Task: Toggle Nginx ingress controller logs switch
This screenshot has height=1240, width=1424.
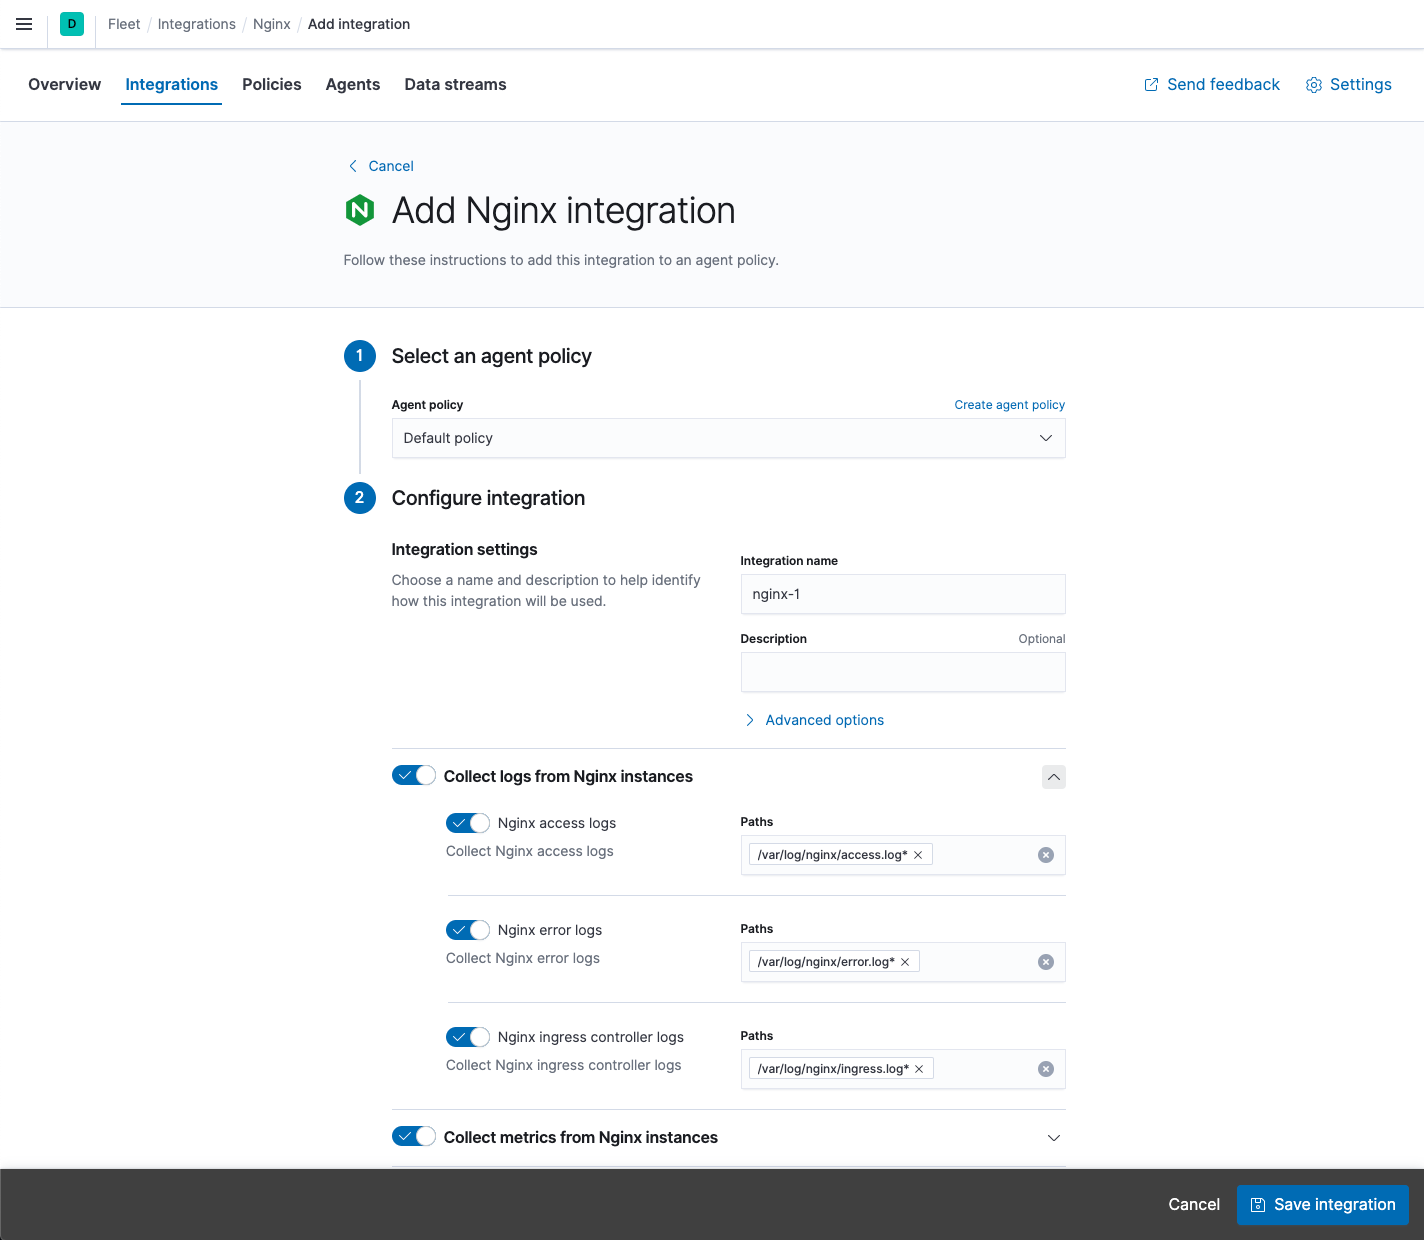Action: [x=467, y=1037]
